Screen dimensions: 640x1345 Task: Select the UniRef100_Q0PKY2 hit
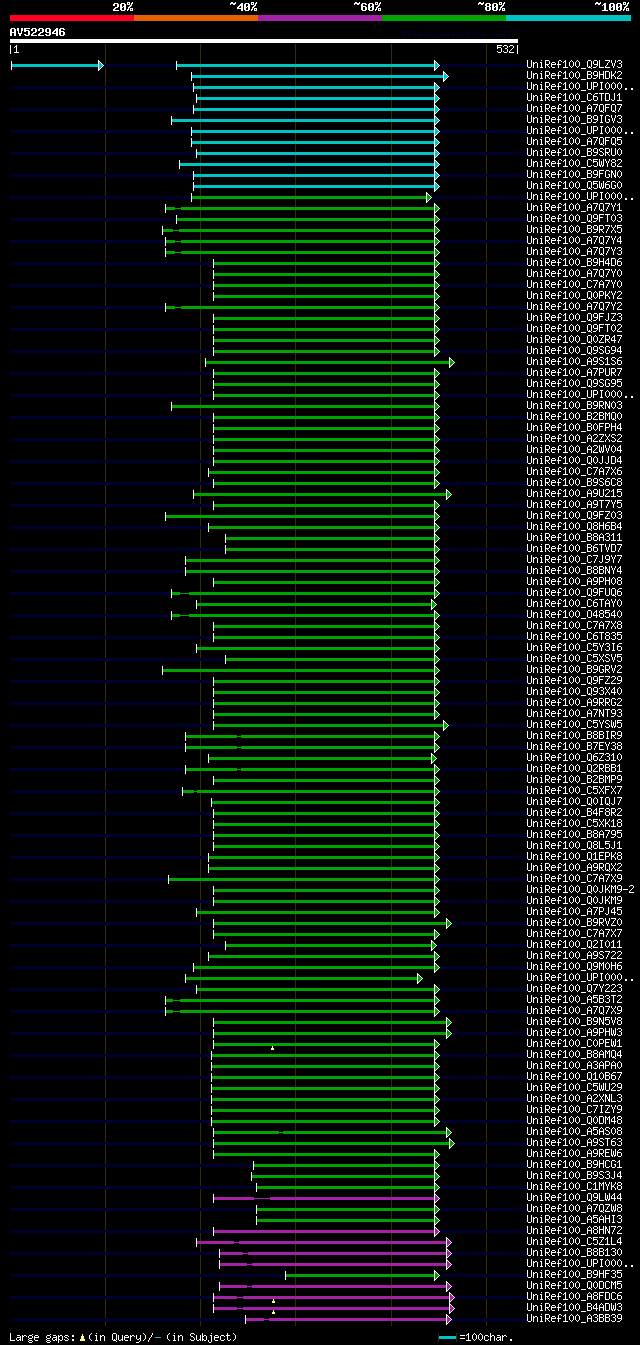[x=574, y=296]
